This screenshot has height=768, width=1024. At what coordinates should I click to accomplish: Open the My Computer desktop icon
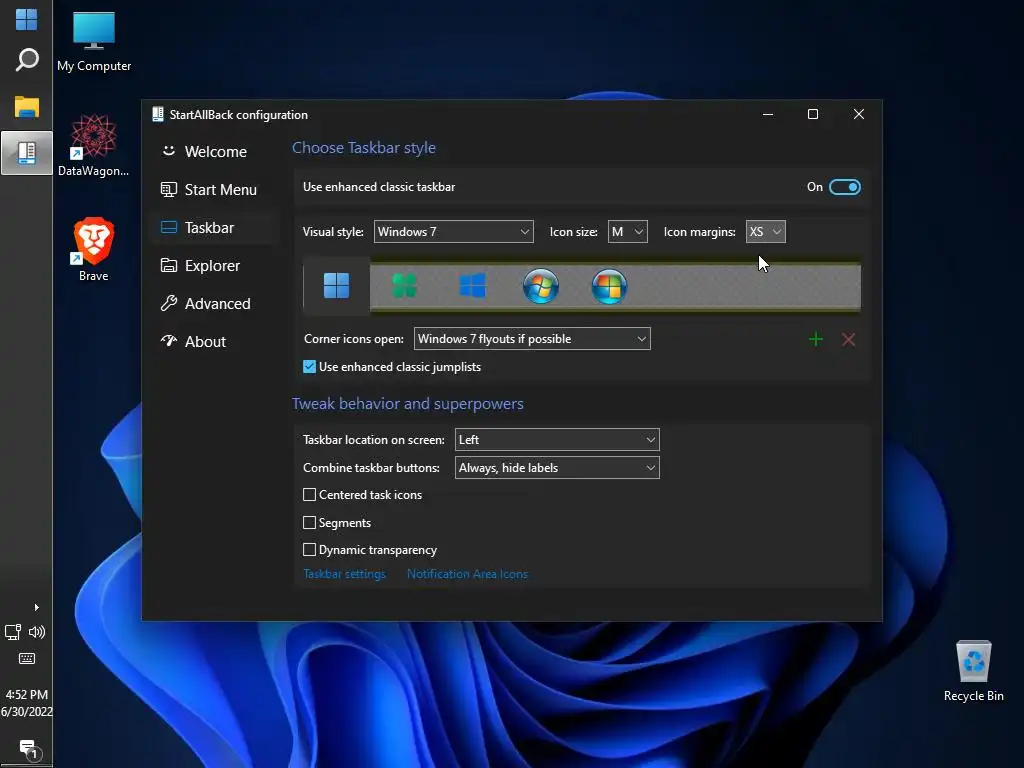tap(93, 41)
